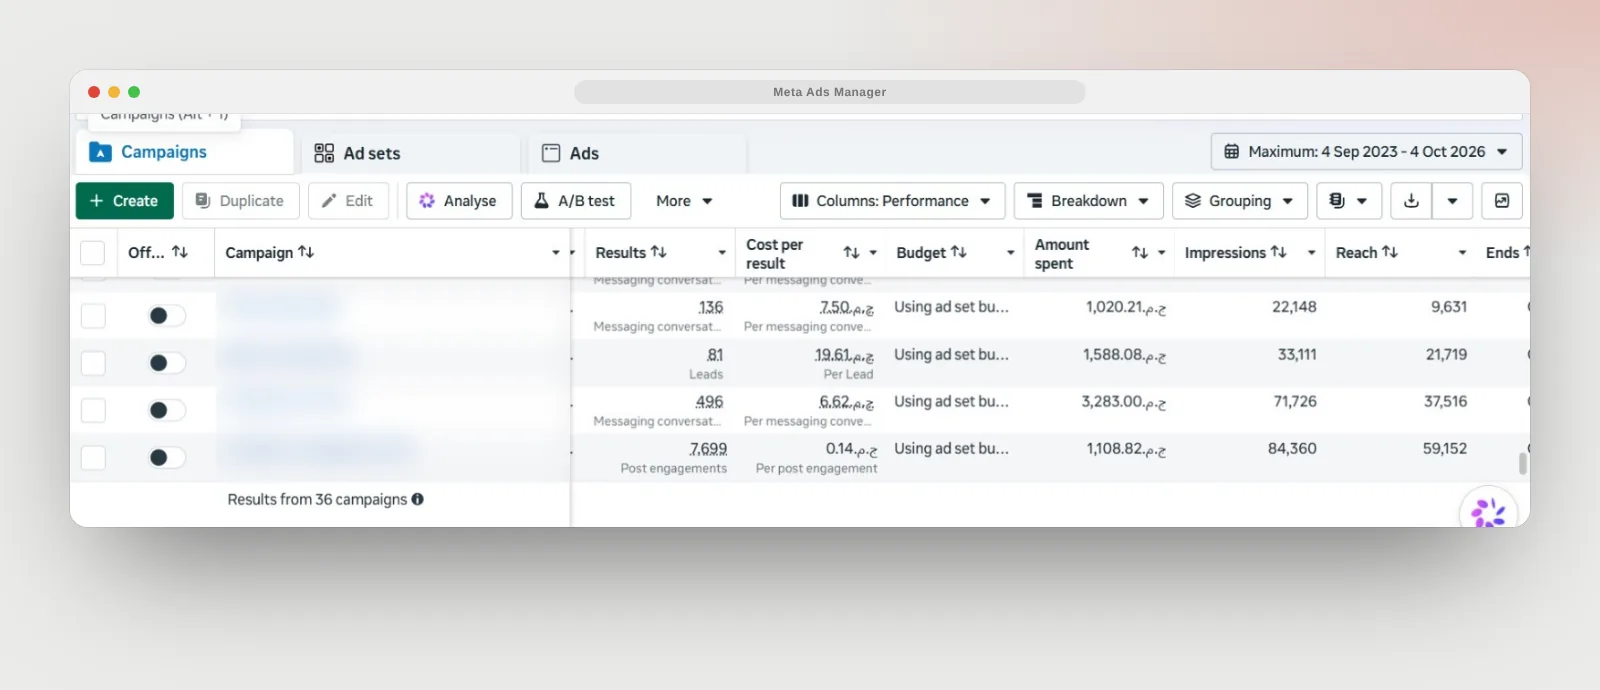Screen dimensions: 1600x690
Task: Tick checkbox for the 81 Leads campaign
Action: pyautogui.click(x=93, y=363)
